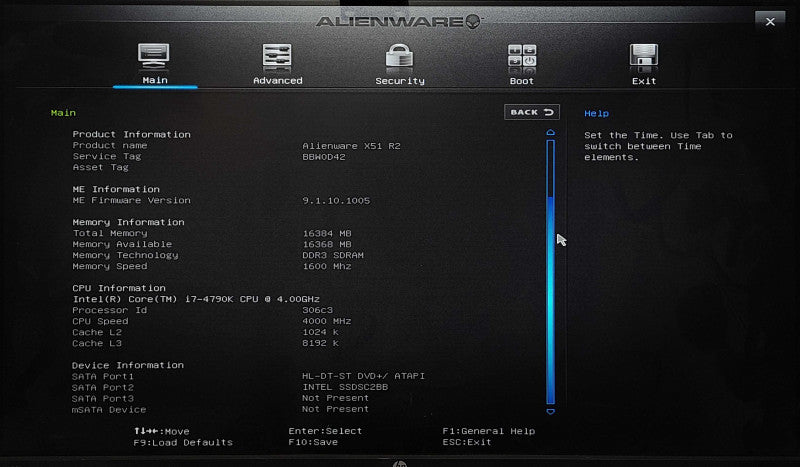Click F10:Save hint
Screen dimensions: 800x467
[x=313, y=442]
